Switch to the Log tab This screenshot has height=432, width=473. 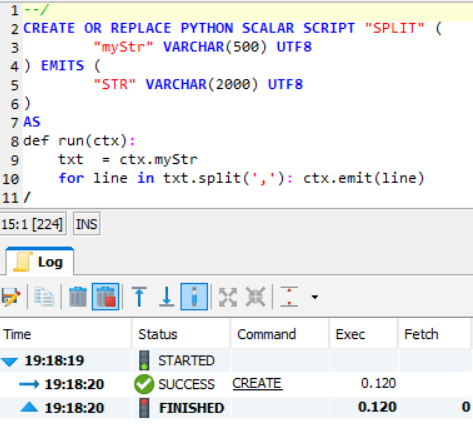click(40, 262)
